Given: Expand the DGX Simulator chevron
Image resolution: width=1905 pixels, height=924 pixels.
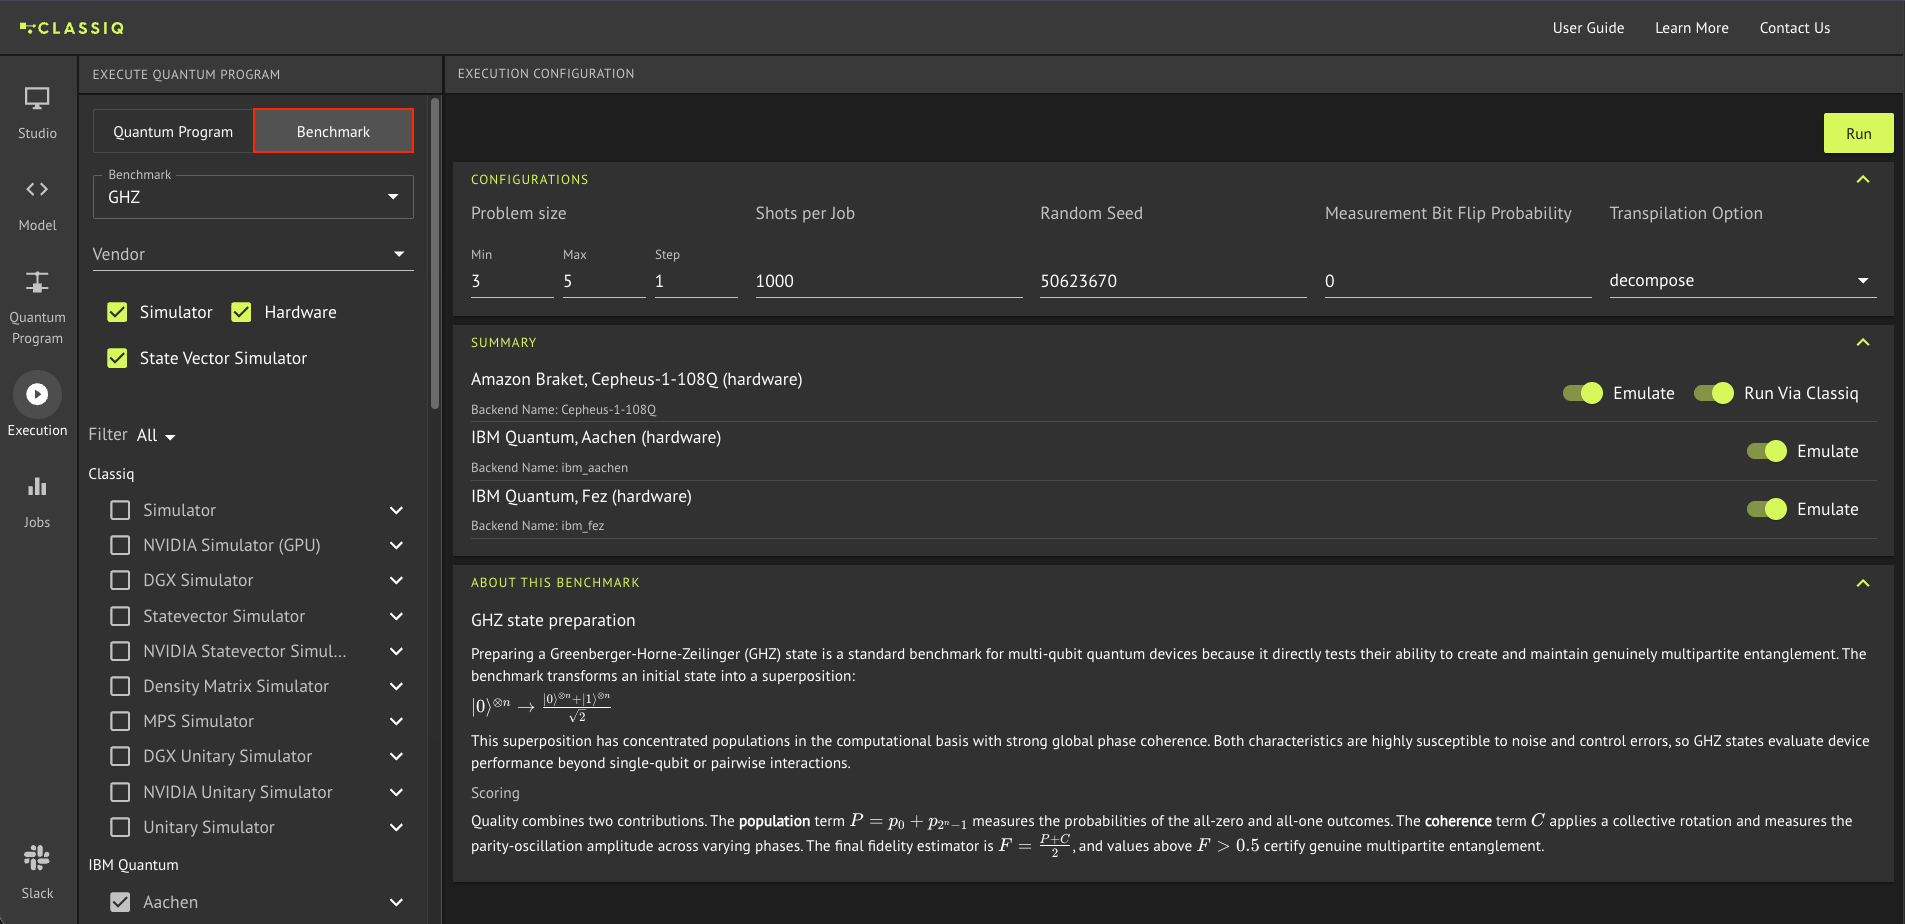Looking at the screenshot, I should [x=396, y=580].
